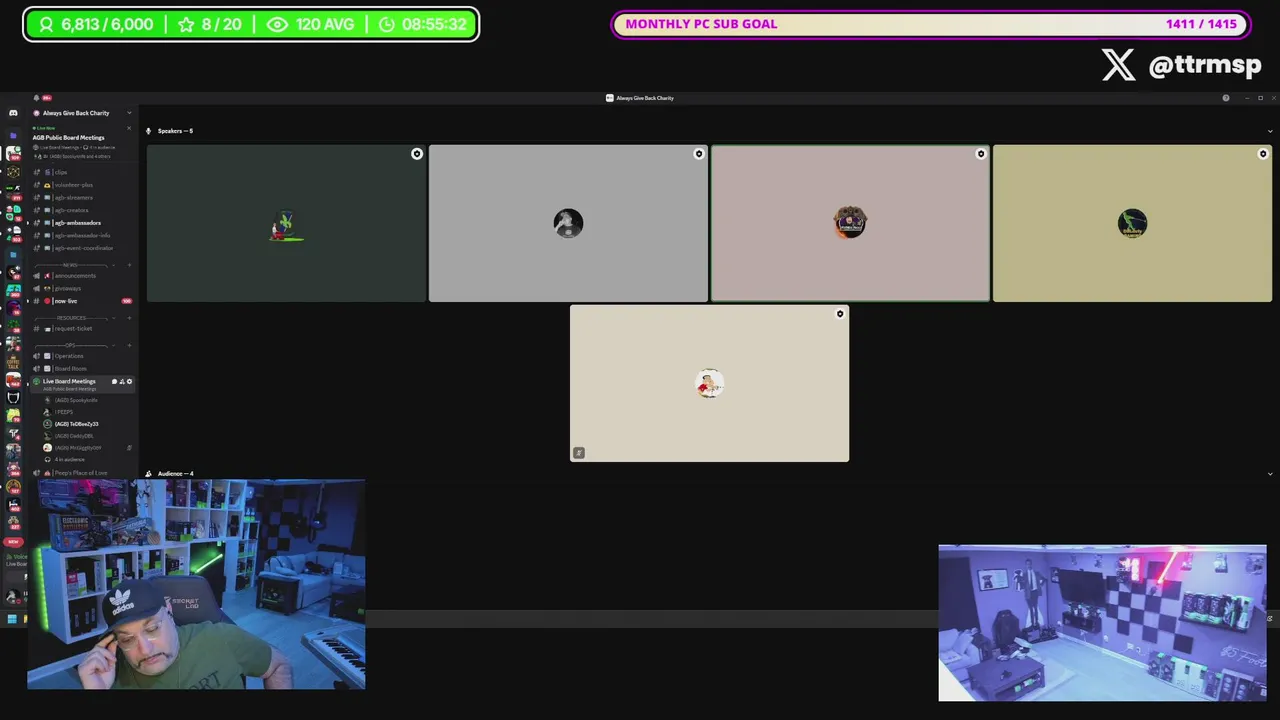1280x720 pixels.
Task: Click the 'Audience — 4' section header
Action: (x=175, y=474)
